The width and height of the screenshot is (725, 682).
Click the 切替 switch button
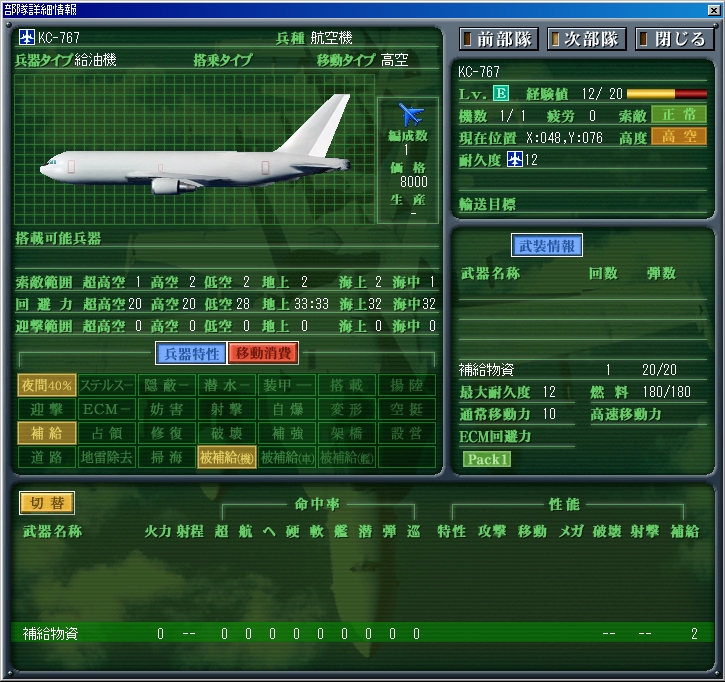tap(47, 503)
